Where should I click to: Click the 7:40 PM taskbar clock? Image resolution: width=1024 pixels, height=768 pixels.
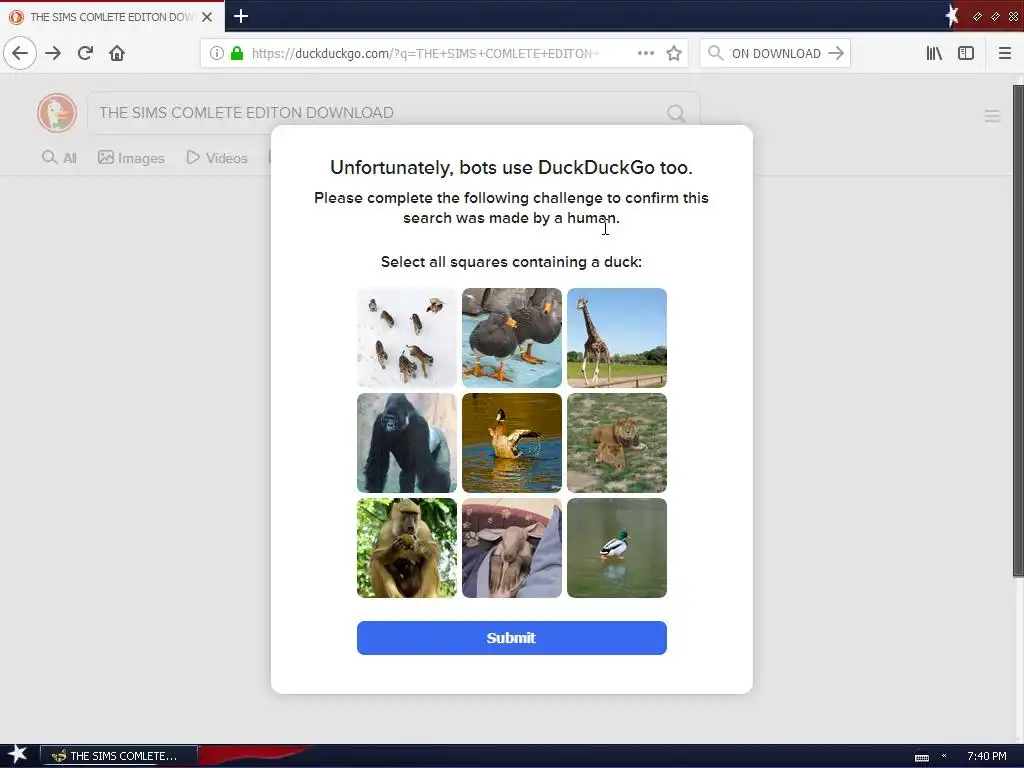pos(986,756)
